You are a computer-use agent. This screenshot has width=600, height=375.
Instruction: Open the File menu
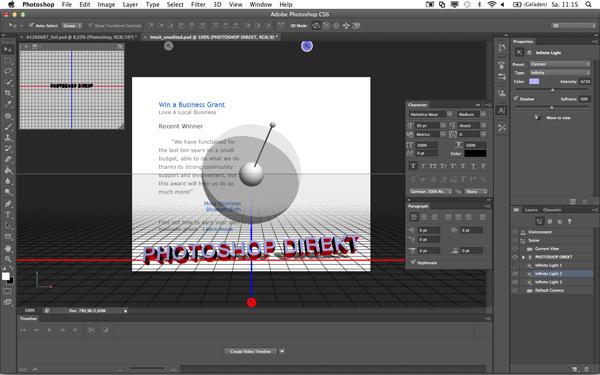67,5
